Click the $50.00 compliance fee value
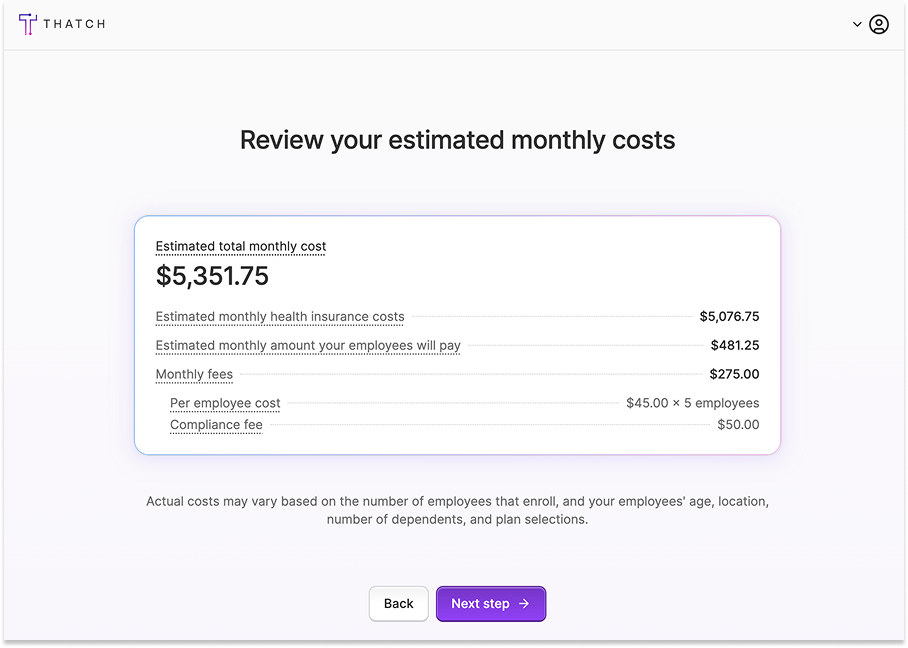 pyautogui.click(x=738, y=424)
